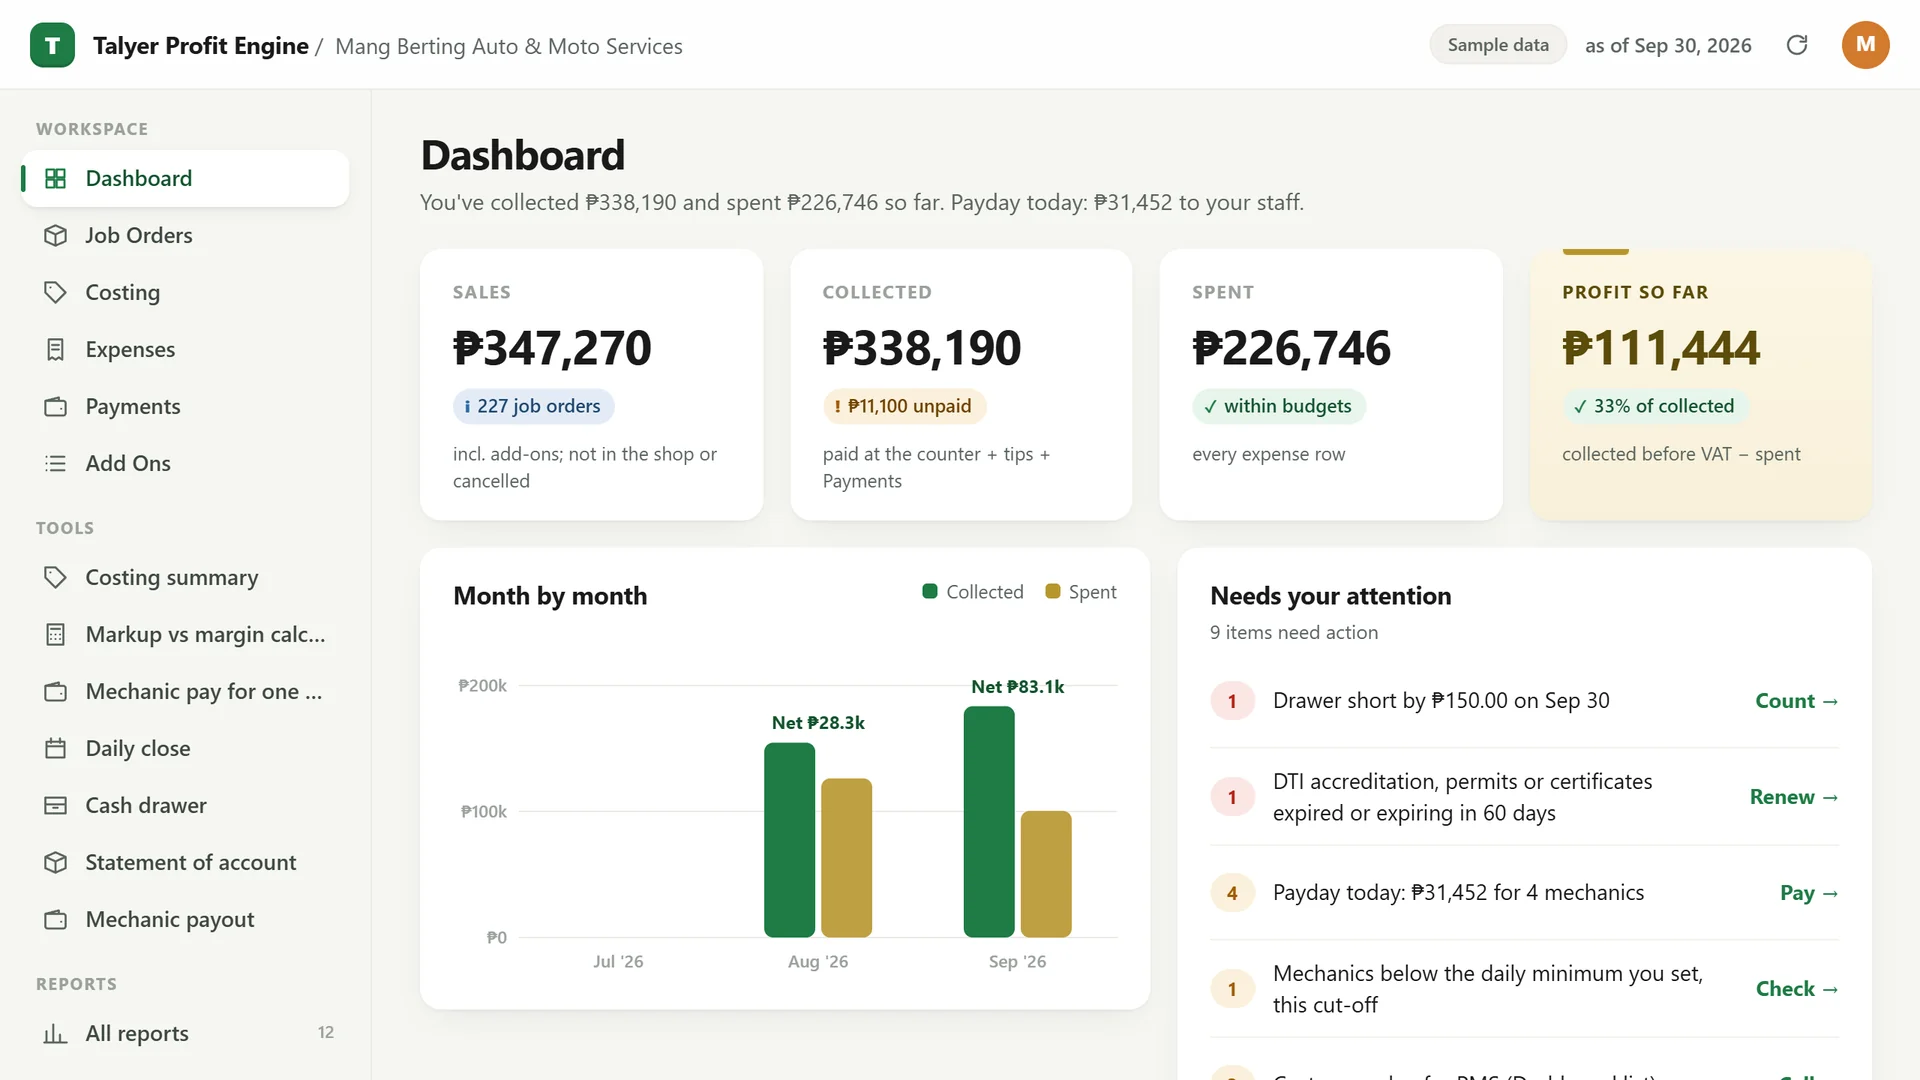Image resolution: width=1920 pixels, height=1080 pixels.
Task: Click the Net ₱28.3k chart label
Action: pos(818,723)
